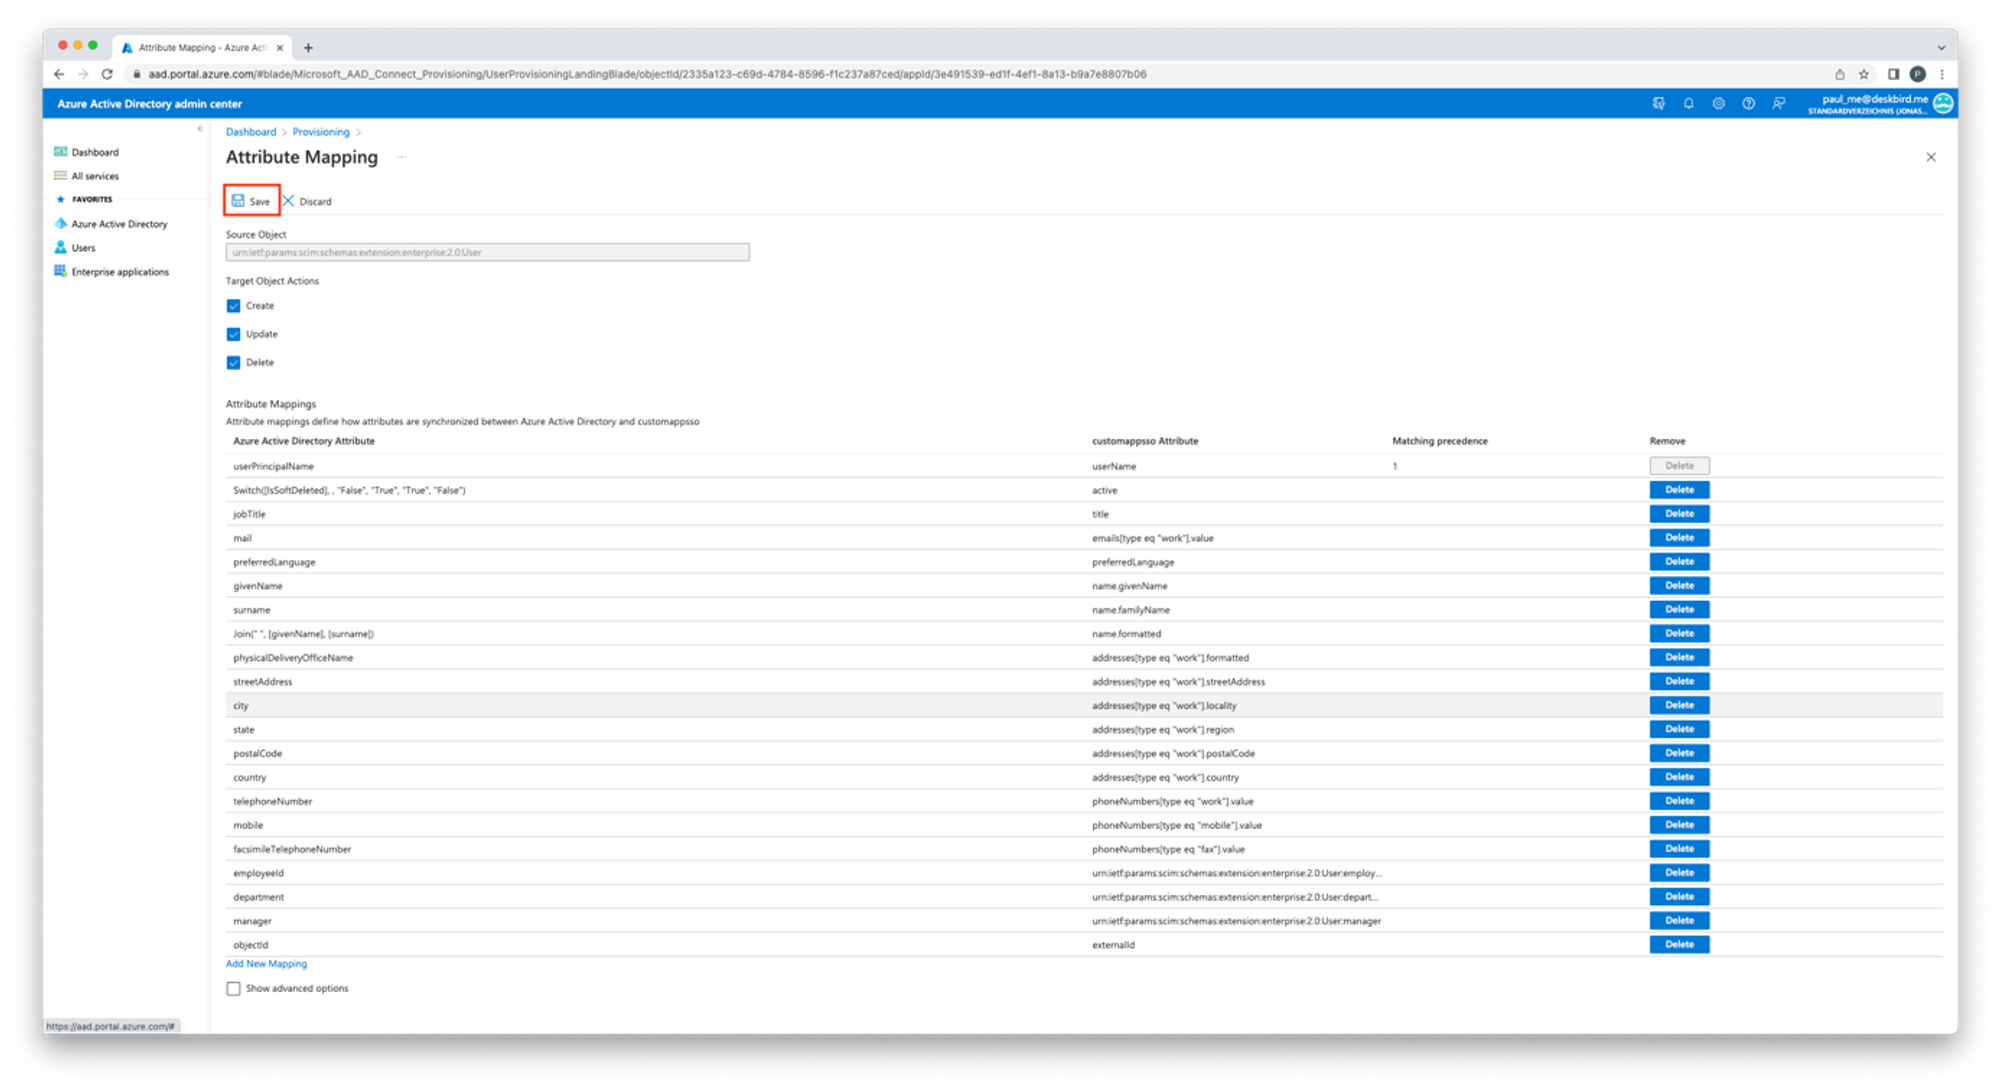
Task: Select Enterprise applications in the sidebar
Action: [118, 271]
